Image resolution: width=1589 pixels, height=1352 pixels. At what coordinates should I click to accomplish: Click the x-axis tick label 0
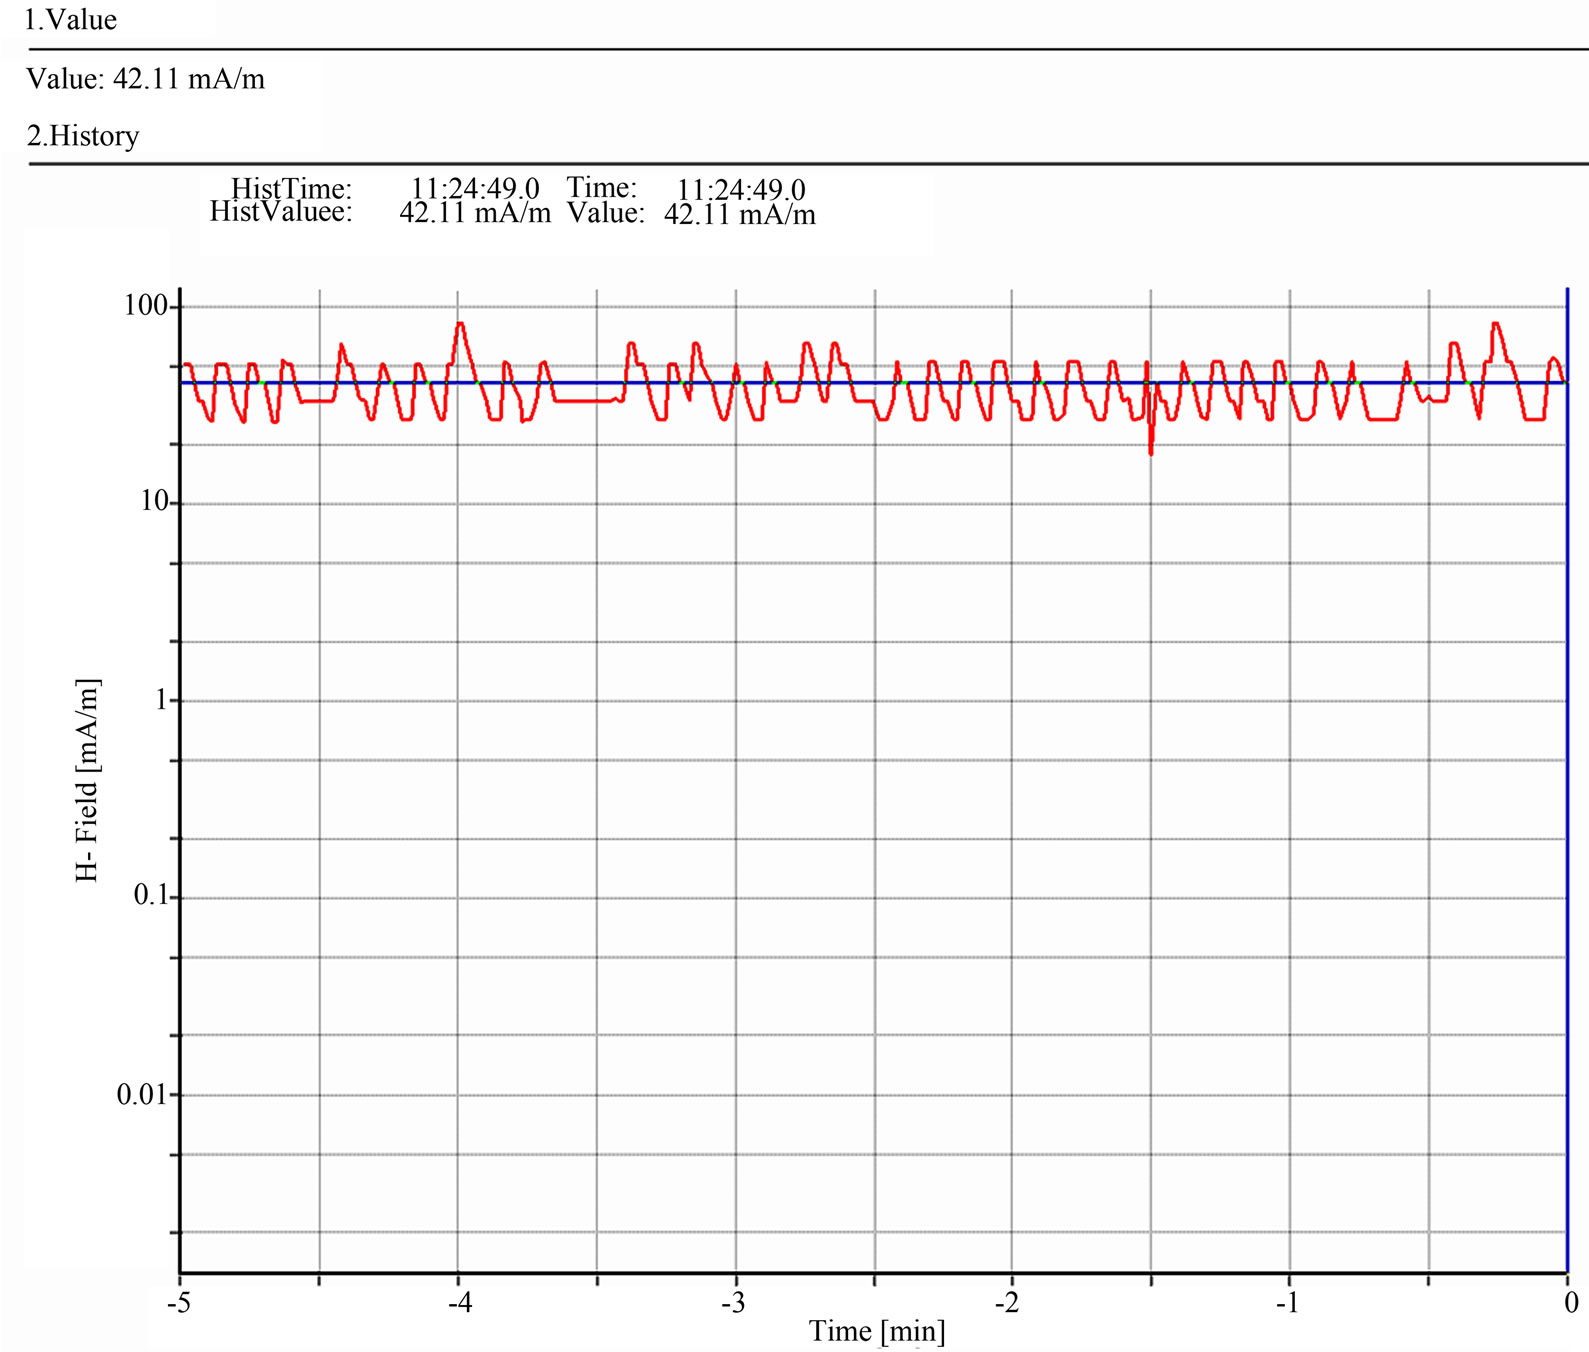pos(1571,1302)
